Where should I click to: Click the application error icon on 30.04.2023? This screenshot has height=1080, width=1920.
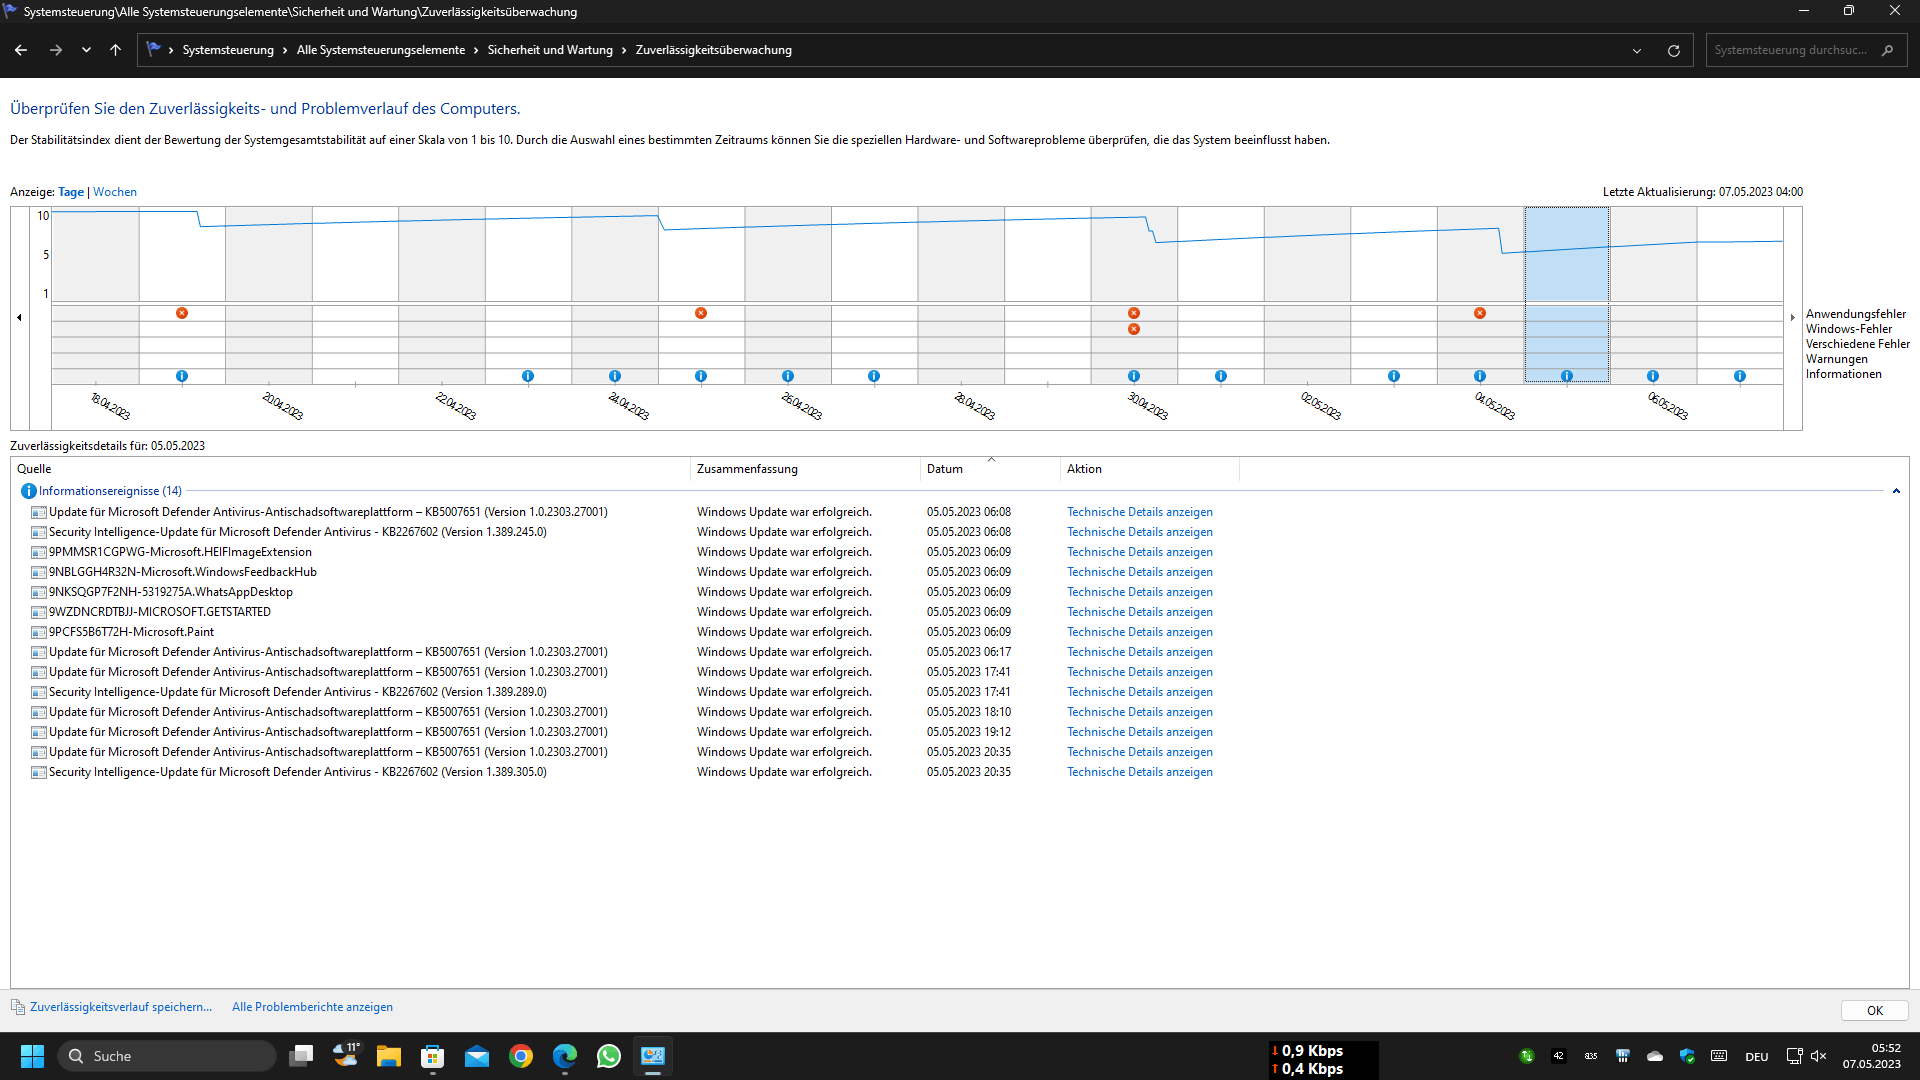point(1134,313)
